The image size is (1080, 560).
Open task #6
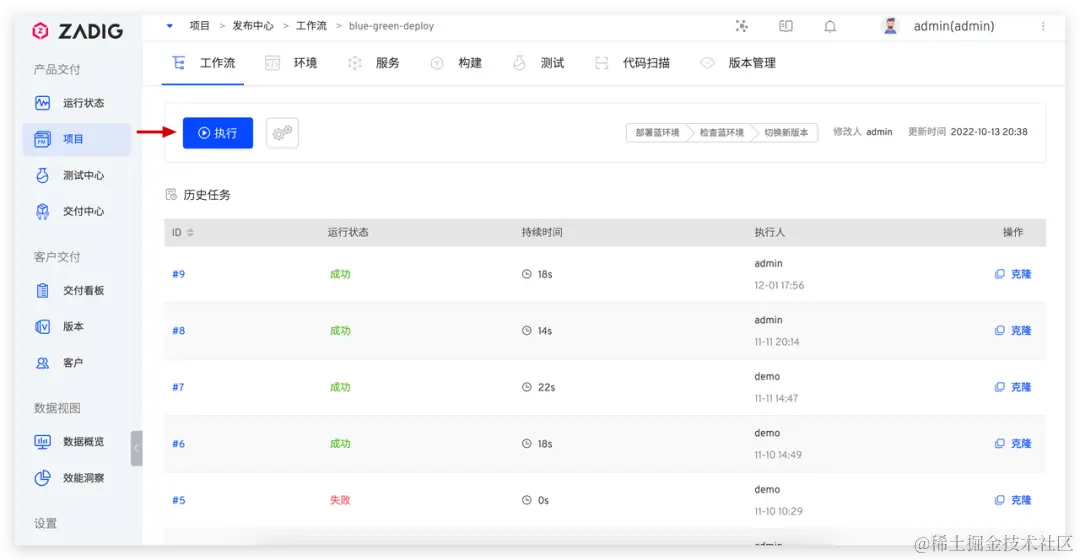click(x=178, y=444)
